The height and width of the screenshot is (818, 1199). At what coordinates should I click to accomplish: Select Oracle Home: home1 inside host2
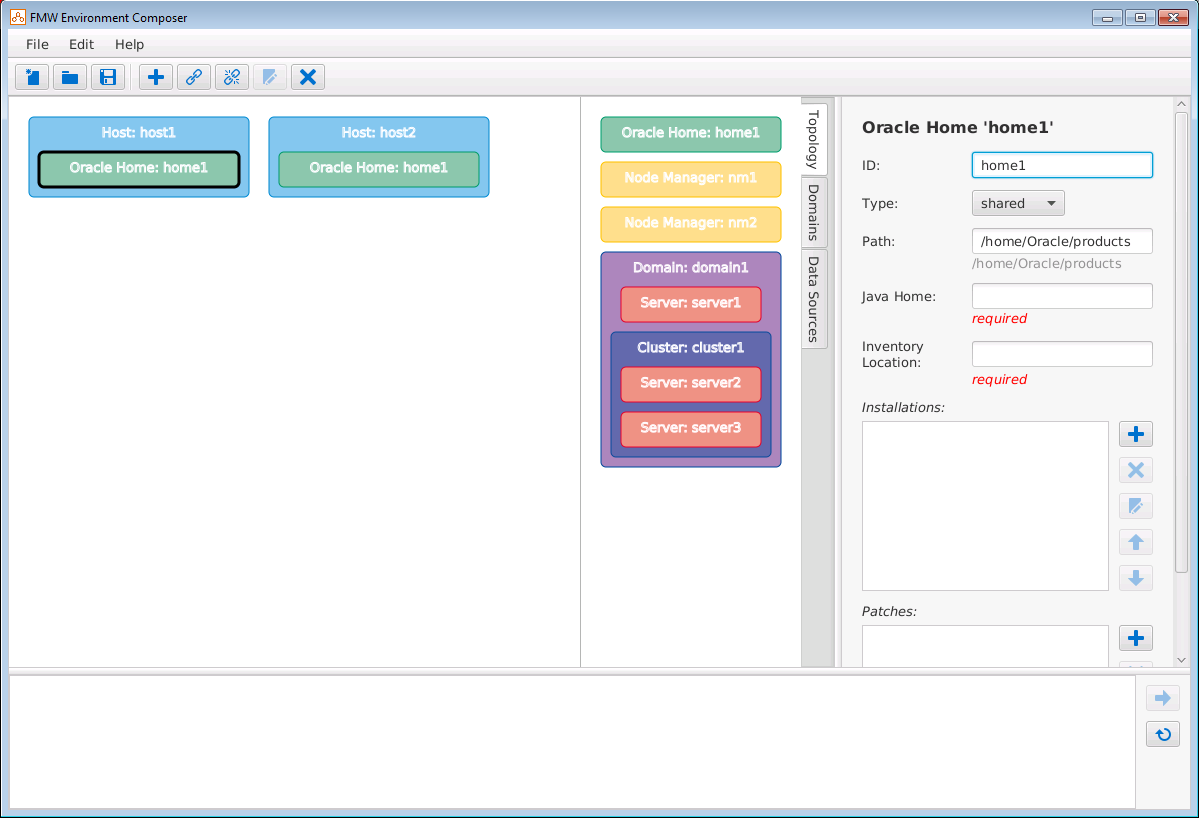point(379,168)
